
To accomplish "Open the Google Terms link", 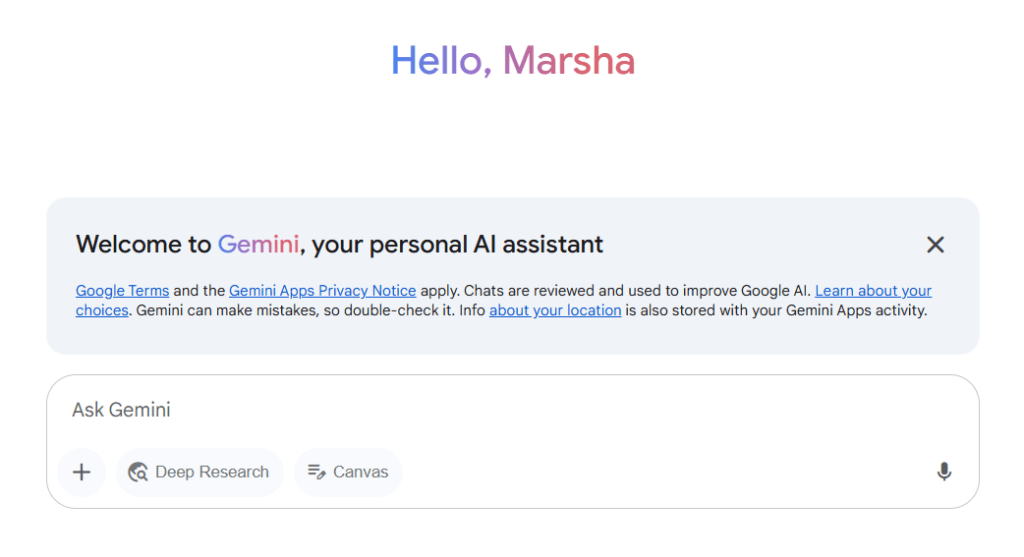I will click(x=122, y=291).
